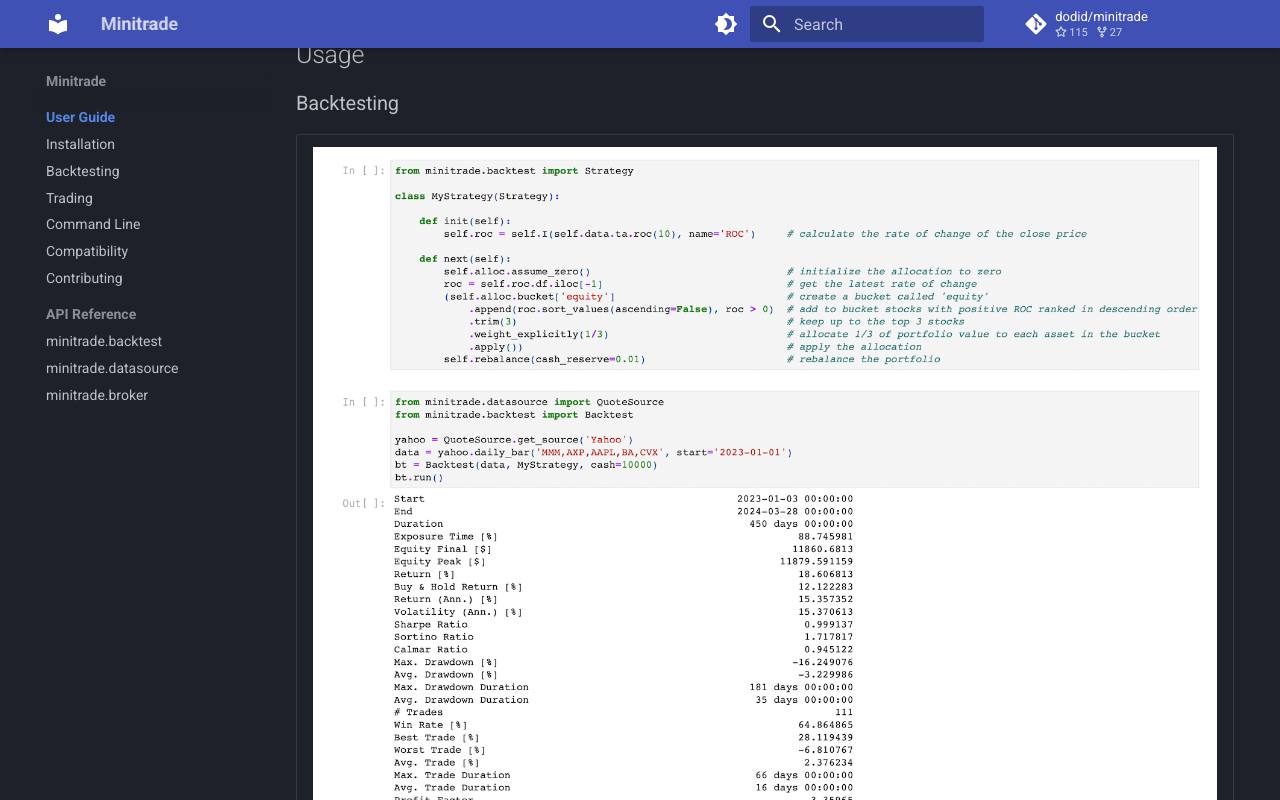This screenshot has width=1280, height=800.
Task: Click the 'Win Rate [%]' output row
Action: click(x=623, y=725)
